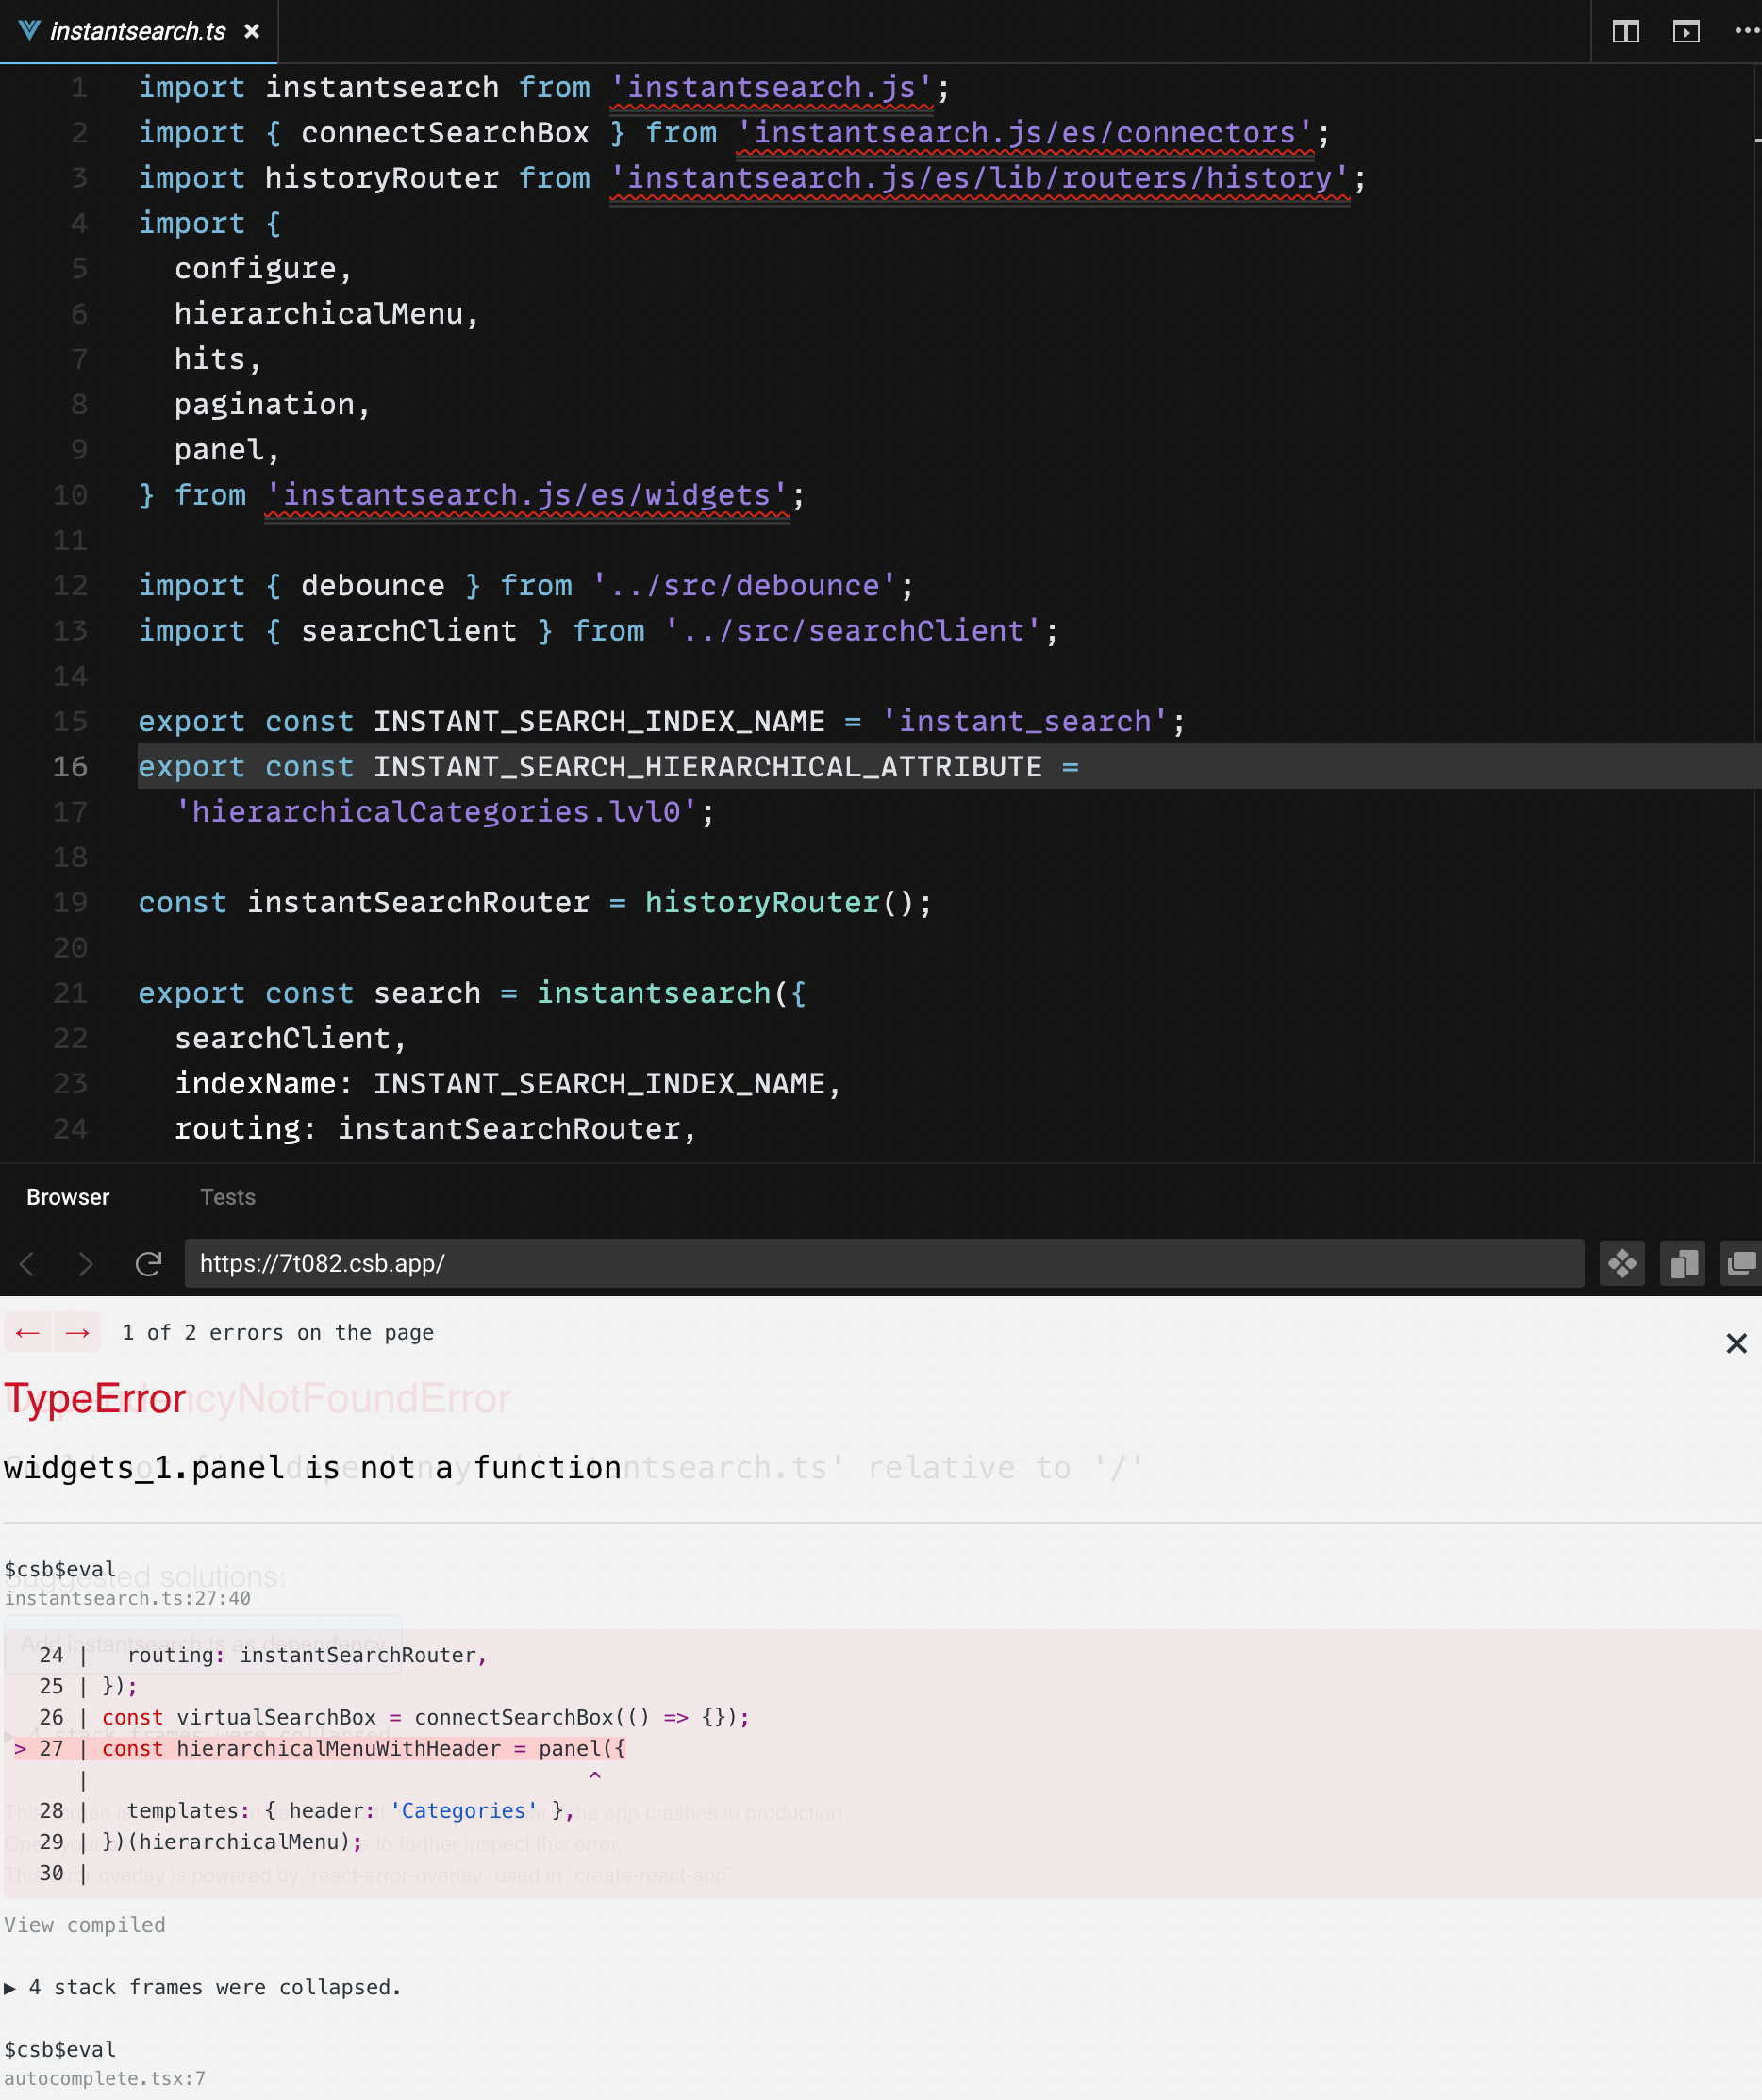
Task: Navigate to next error with right arrow
Action: click(77, 1332)
